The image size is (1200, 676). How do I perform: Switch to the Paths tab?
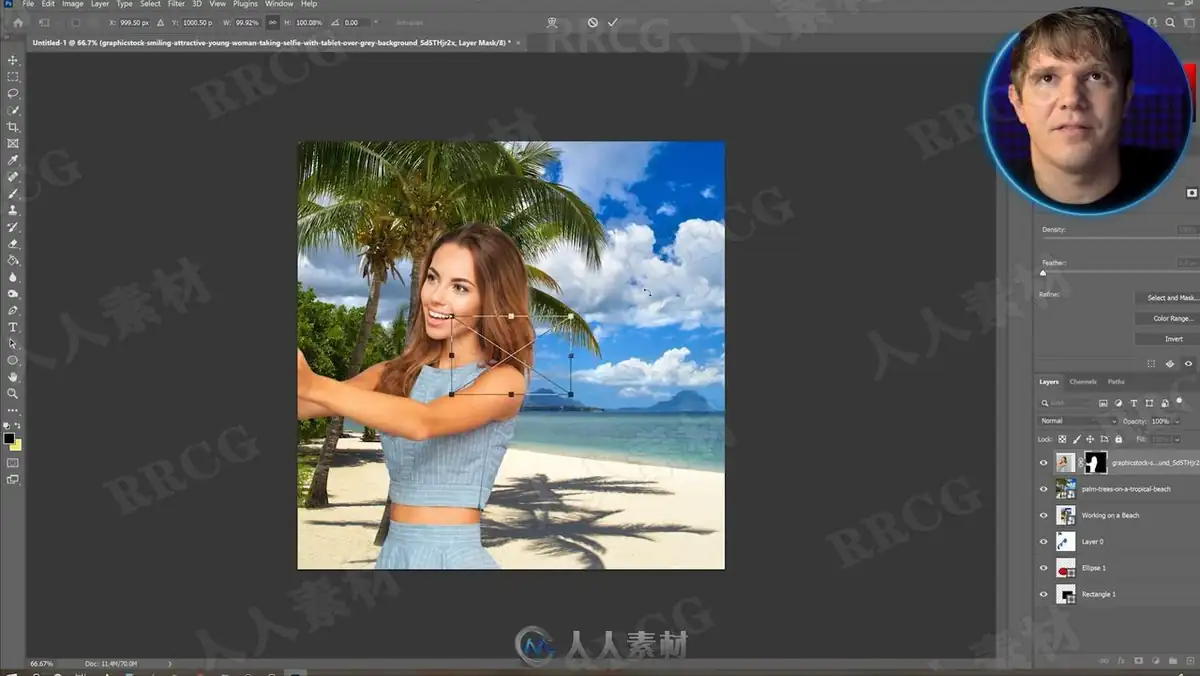[x=1116, y=381]
